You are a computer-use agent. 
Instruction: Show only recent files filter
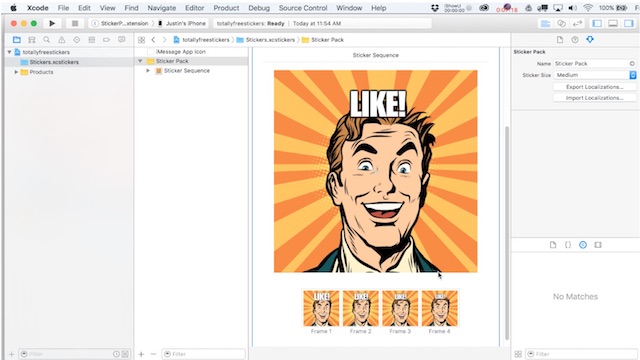click(x=116, y=354)
